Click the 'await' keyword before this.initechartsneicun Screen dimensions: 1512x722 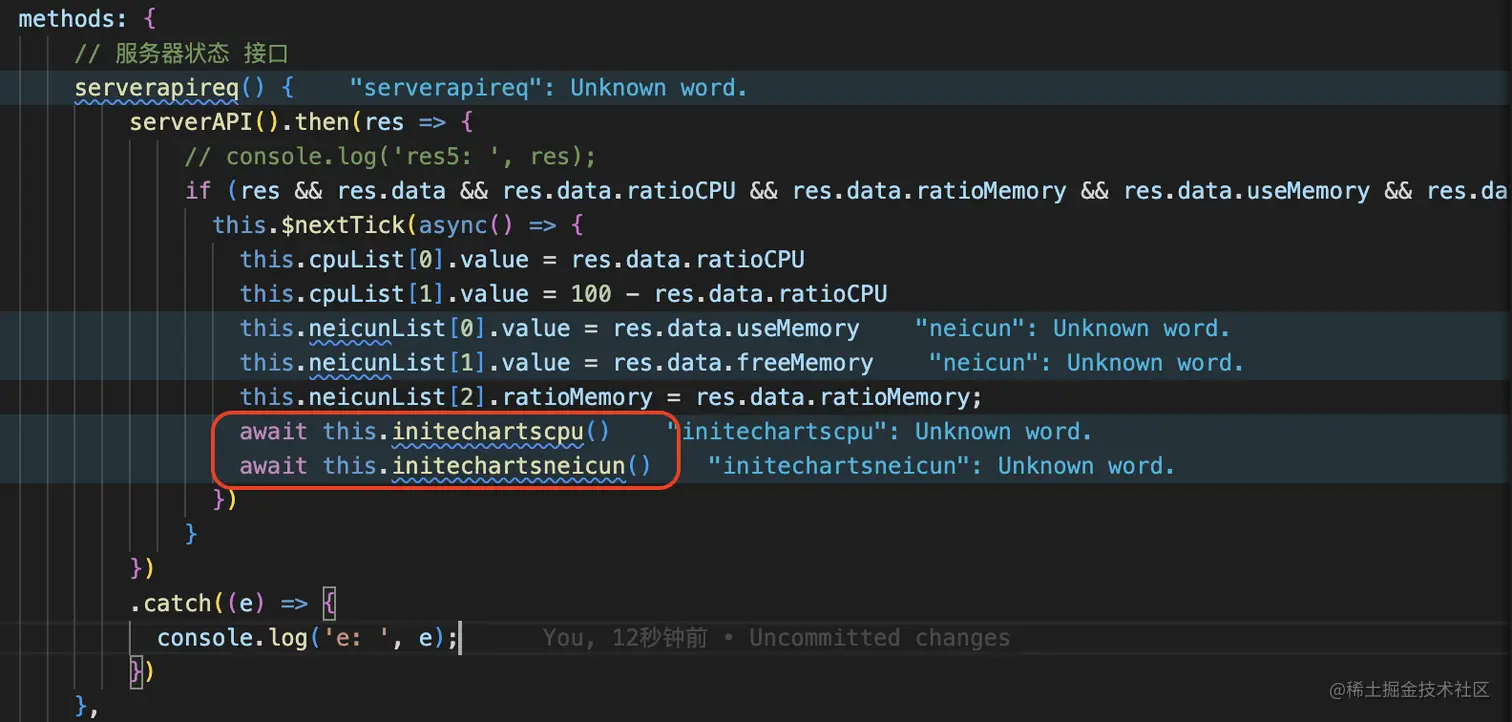(x=274, y=466)
